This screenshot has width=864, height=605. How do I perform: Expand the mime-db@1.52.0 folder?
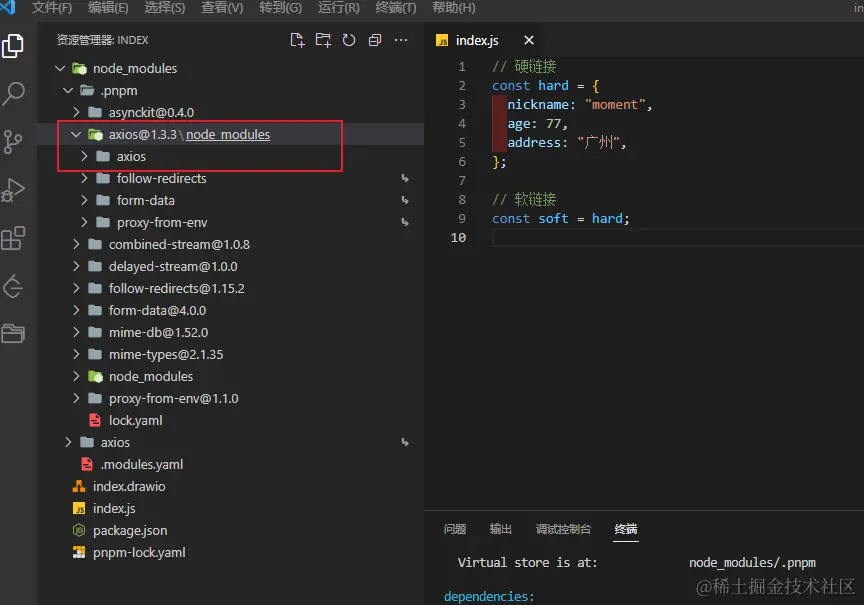76,332
